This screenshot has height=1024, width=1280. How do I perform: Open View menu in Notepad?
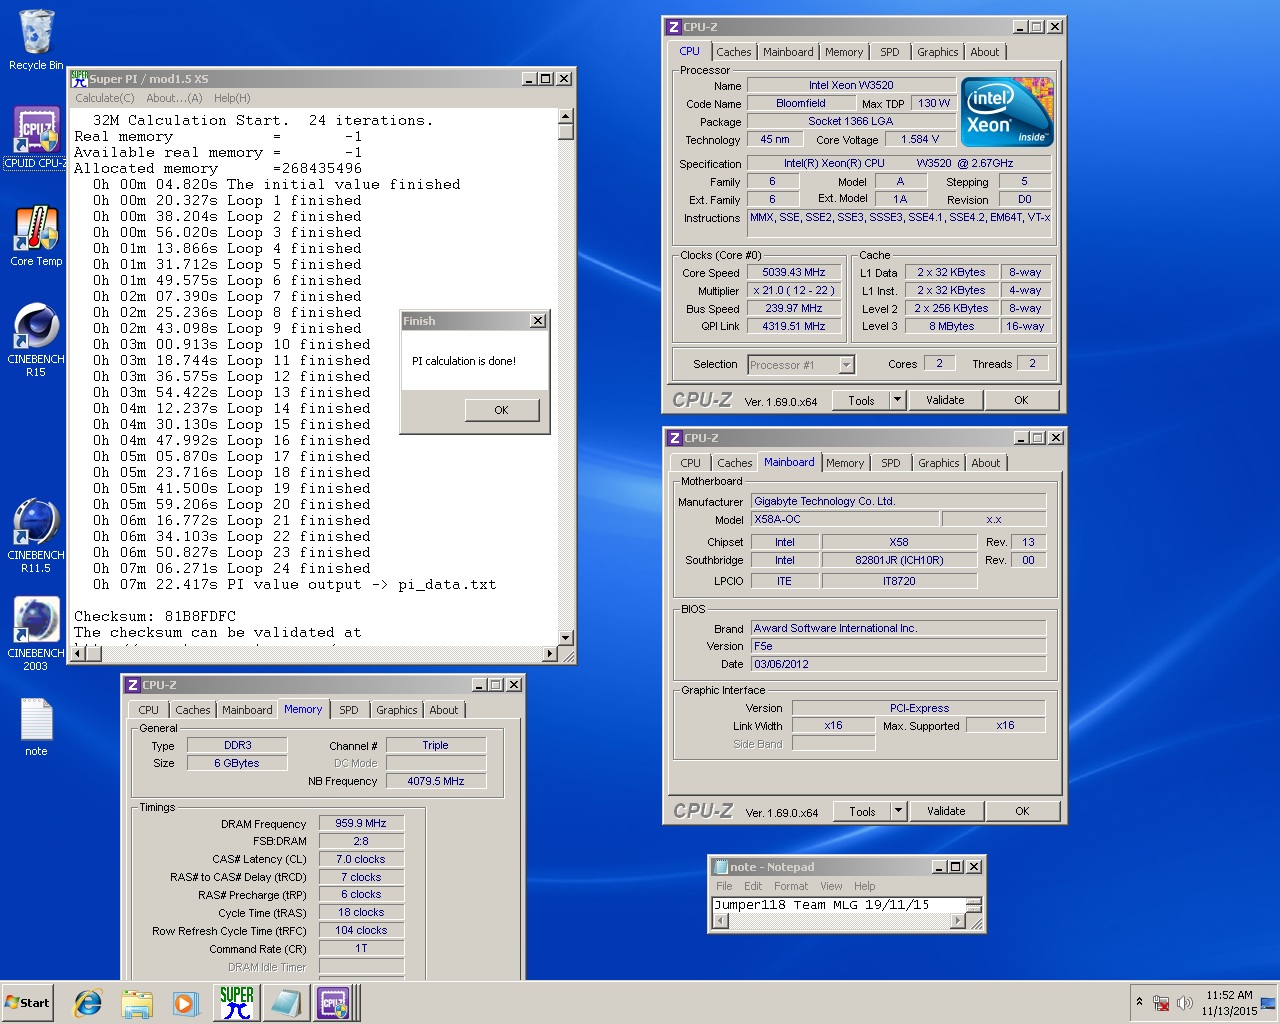(x=831, y=886)
